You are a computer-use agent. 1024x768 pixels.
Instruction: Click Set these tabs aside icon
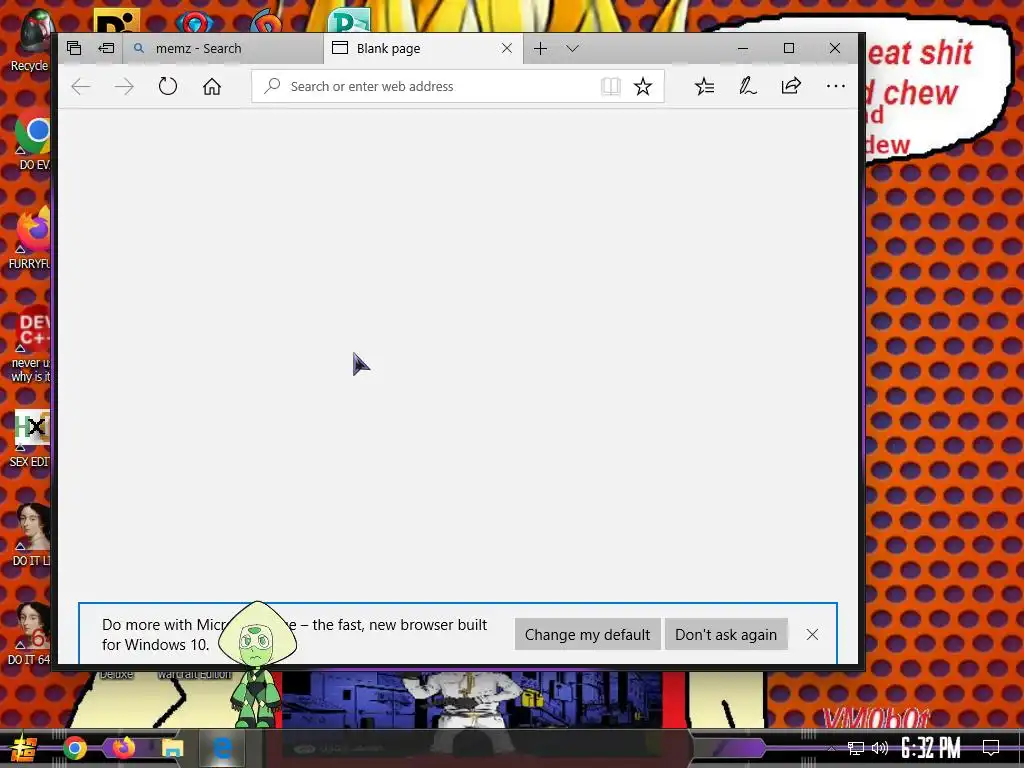tap(106, 48)
